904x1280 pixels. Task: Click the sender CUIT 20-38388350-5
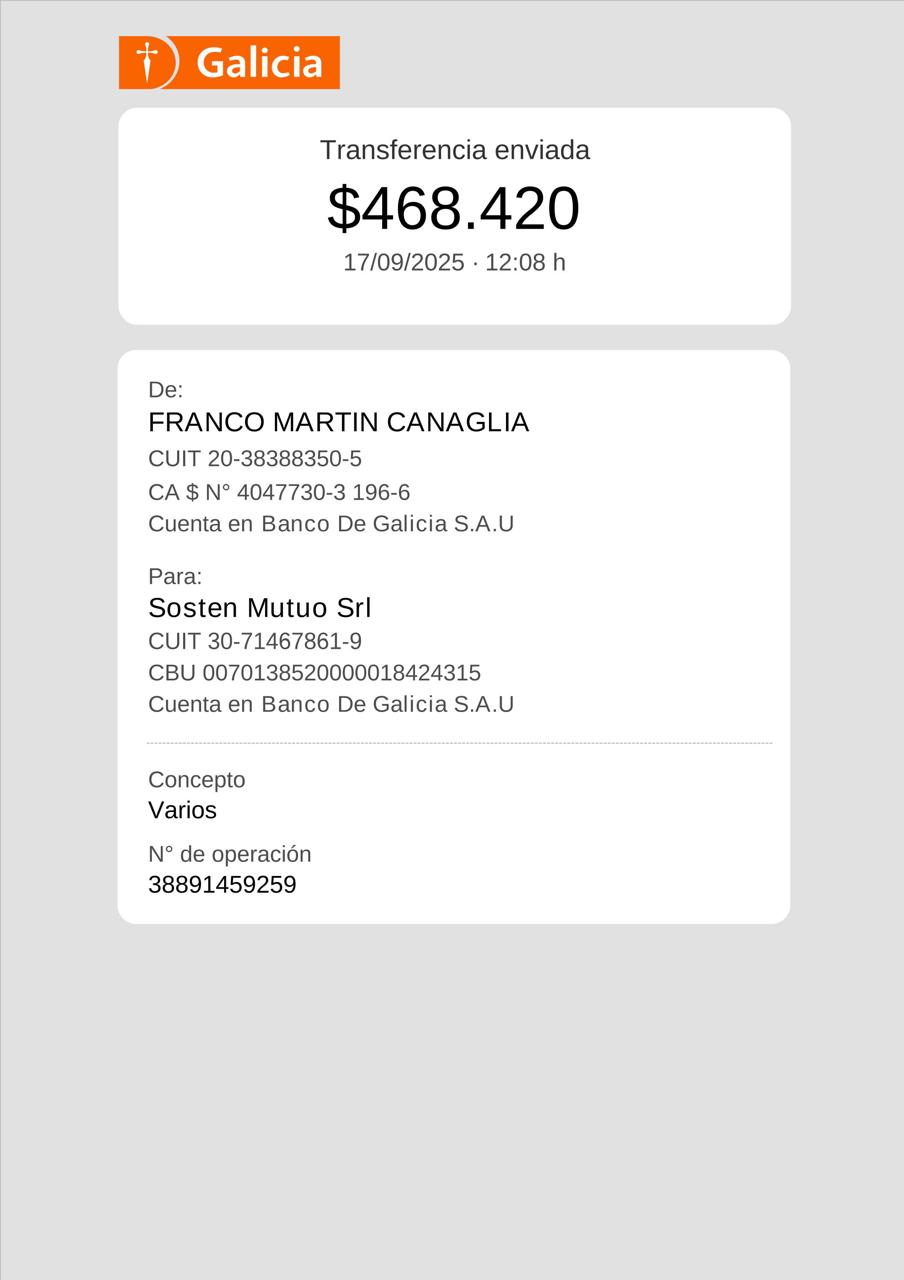(255, 459)
